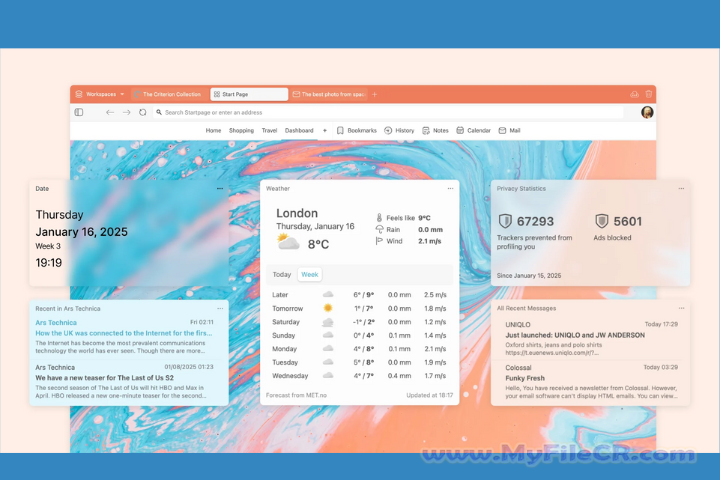This screenshot has width=720, height=480.
Task: Open History from start page navigation
Action: point(399,130)
